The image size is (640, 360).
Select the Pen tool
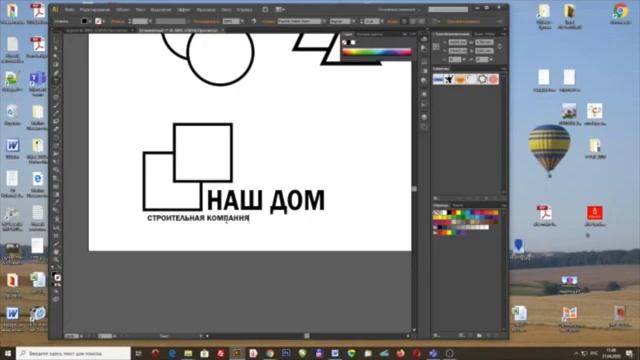point(56,73)
